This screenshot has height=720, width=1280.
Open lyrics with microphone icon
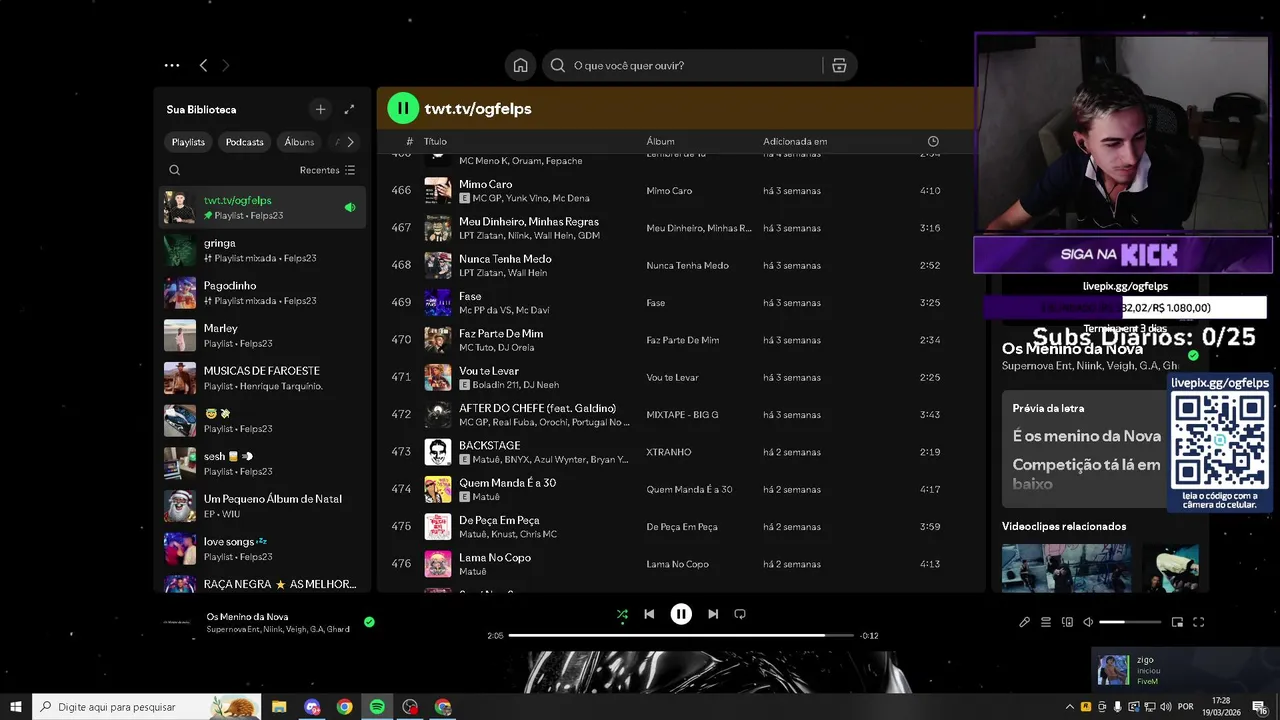(x=1024, y=622)
